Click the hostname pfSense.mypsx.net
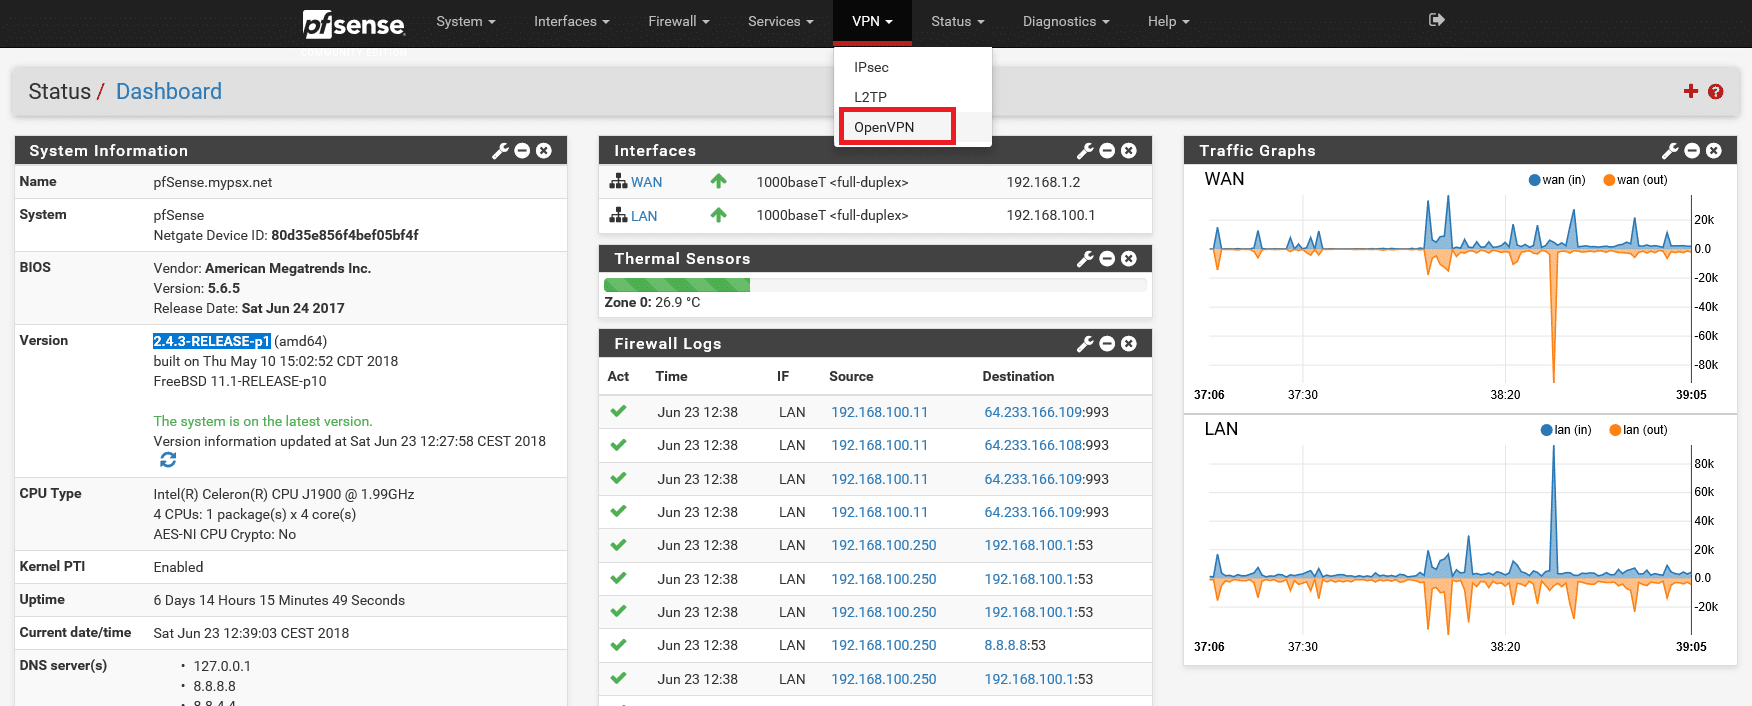 213,182
